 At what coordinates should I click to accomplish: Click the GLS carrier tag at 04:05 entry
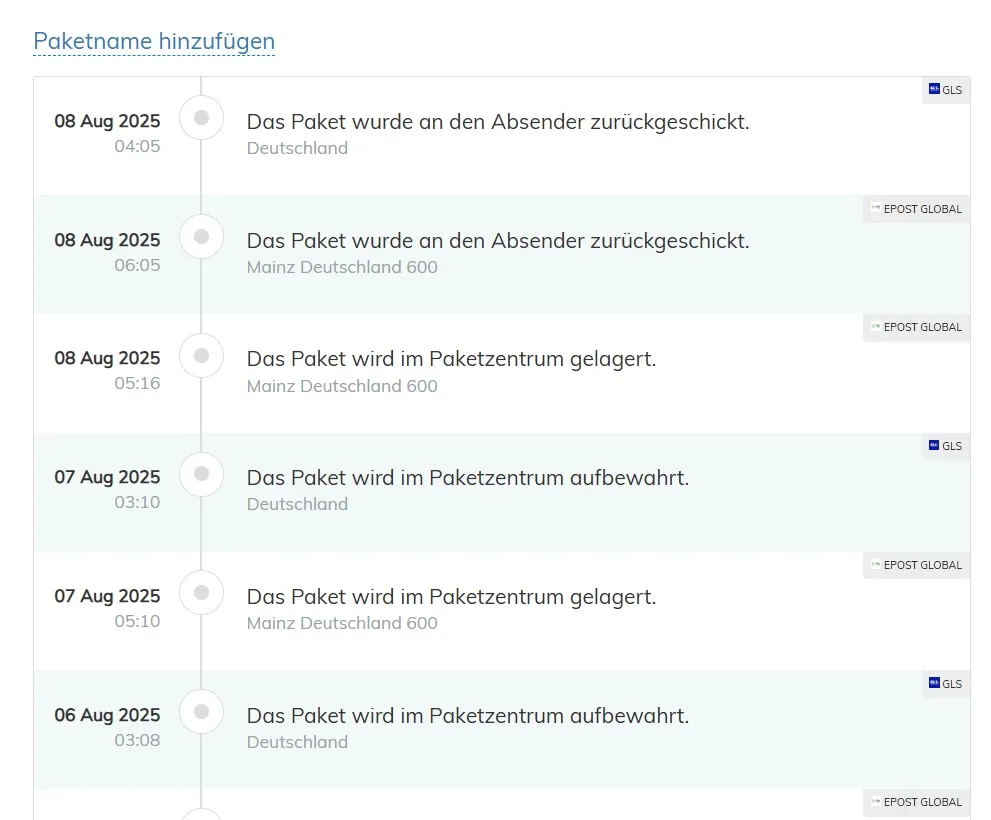coord(945,90)
